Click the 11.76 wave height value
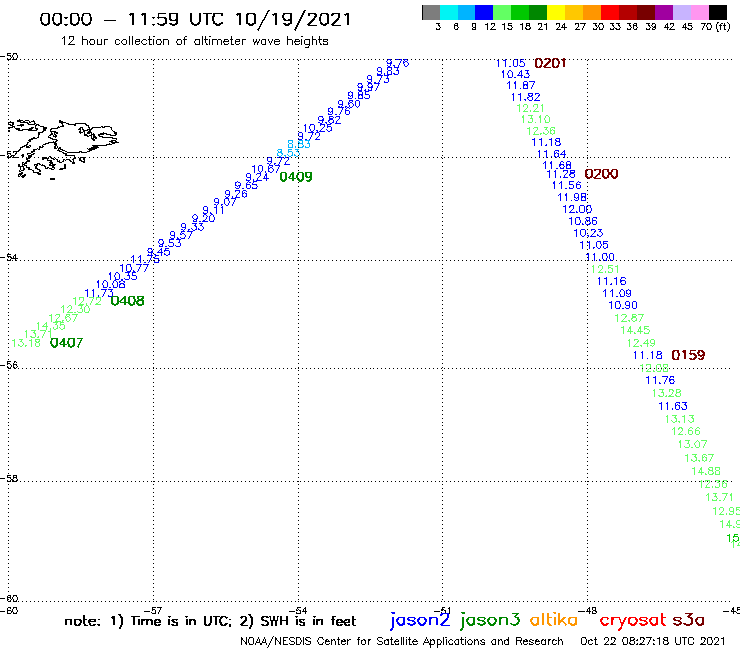 [660, 380]
